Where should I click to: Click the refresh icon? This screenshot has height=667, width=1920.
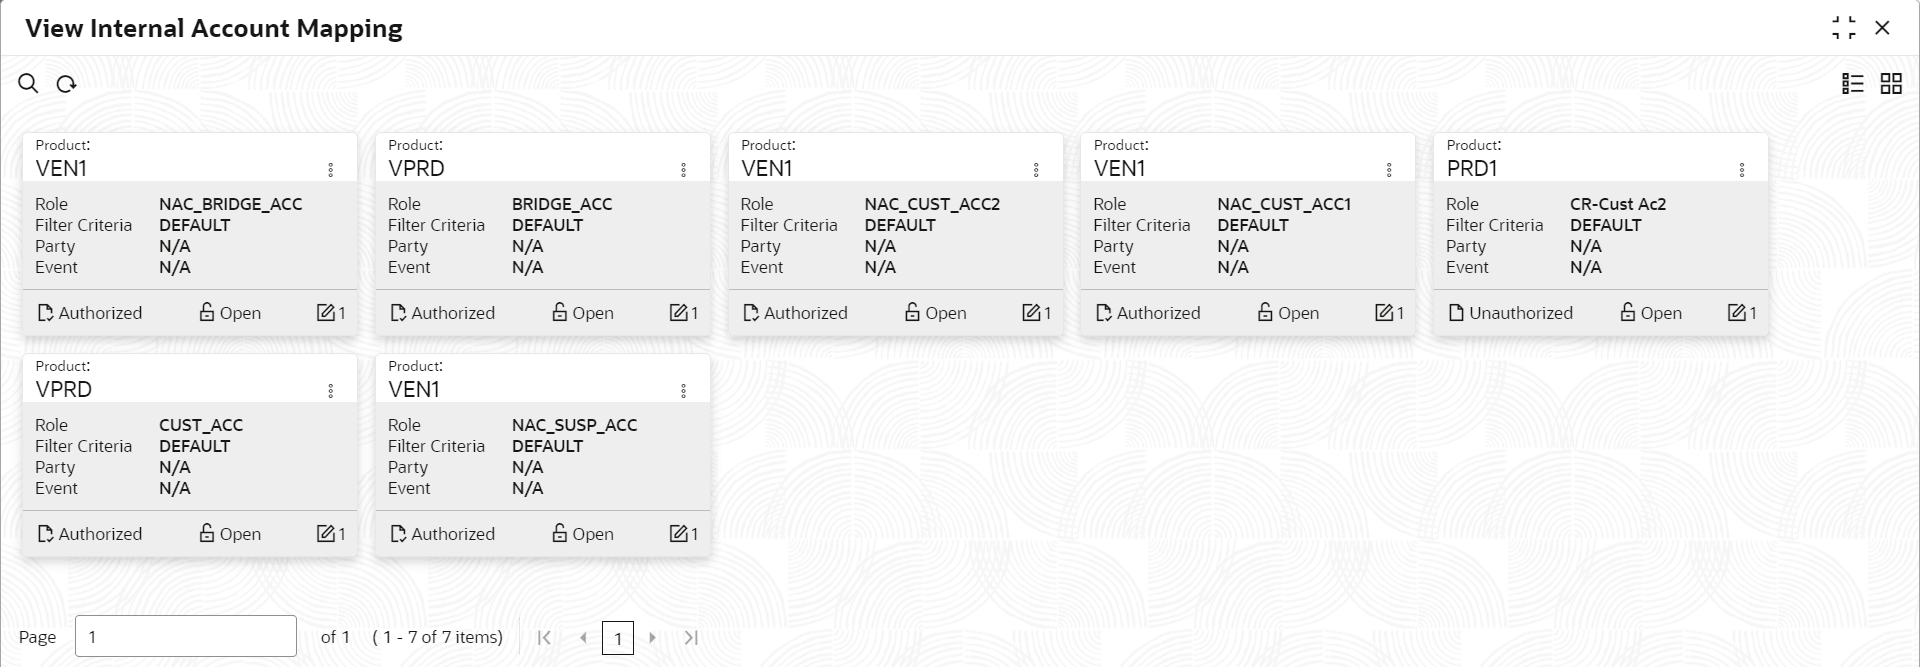(67, 84)
